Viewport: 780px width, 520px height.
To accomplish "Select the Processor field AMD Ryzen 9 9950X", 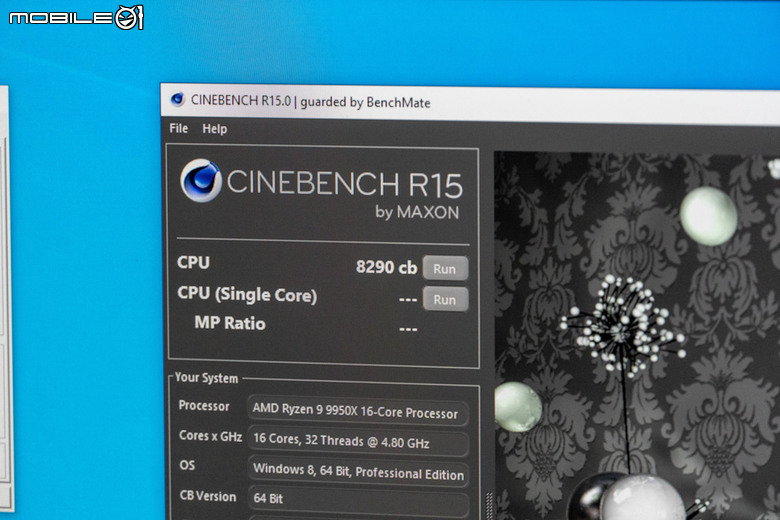I will pyautogui.click(x=358, y=411).
